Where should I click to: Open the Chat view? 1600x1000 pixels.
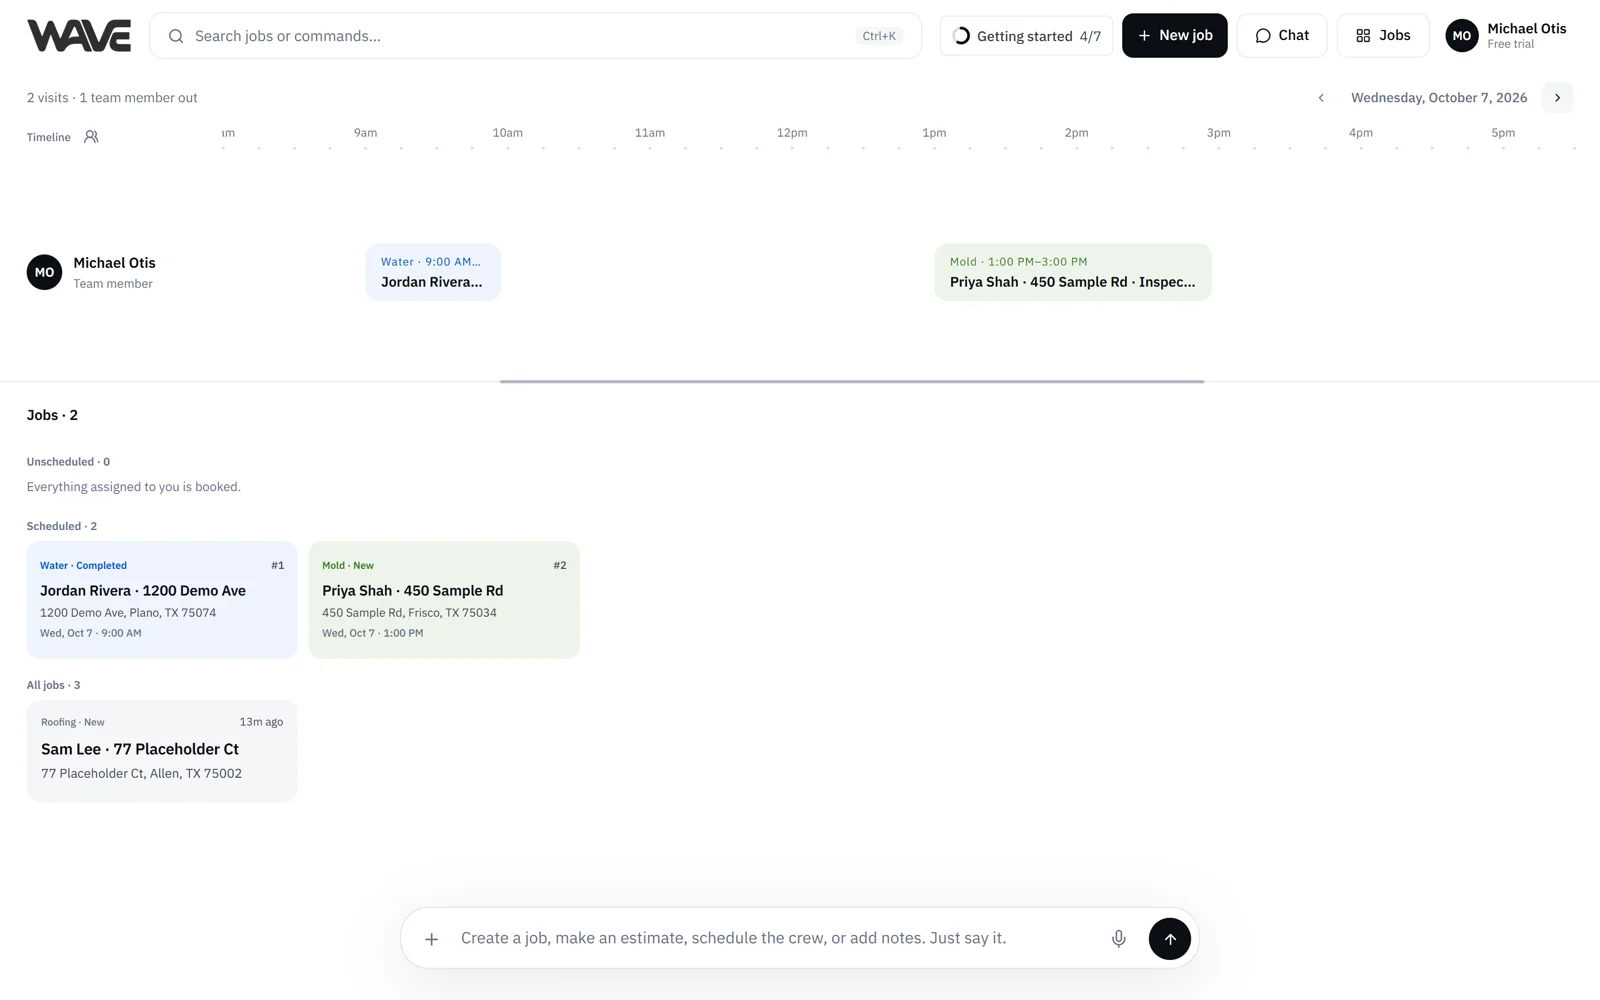click(x=1281, y=36)
